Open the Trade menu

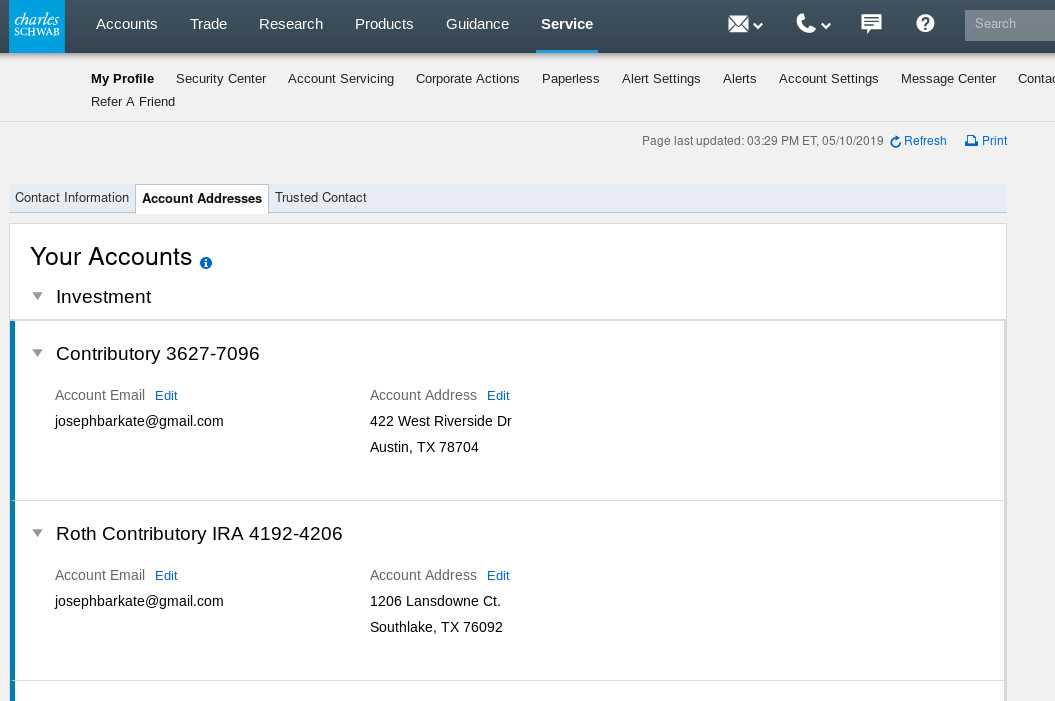209,24
